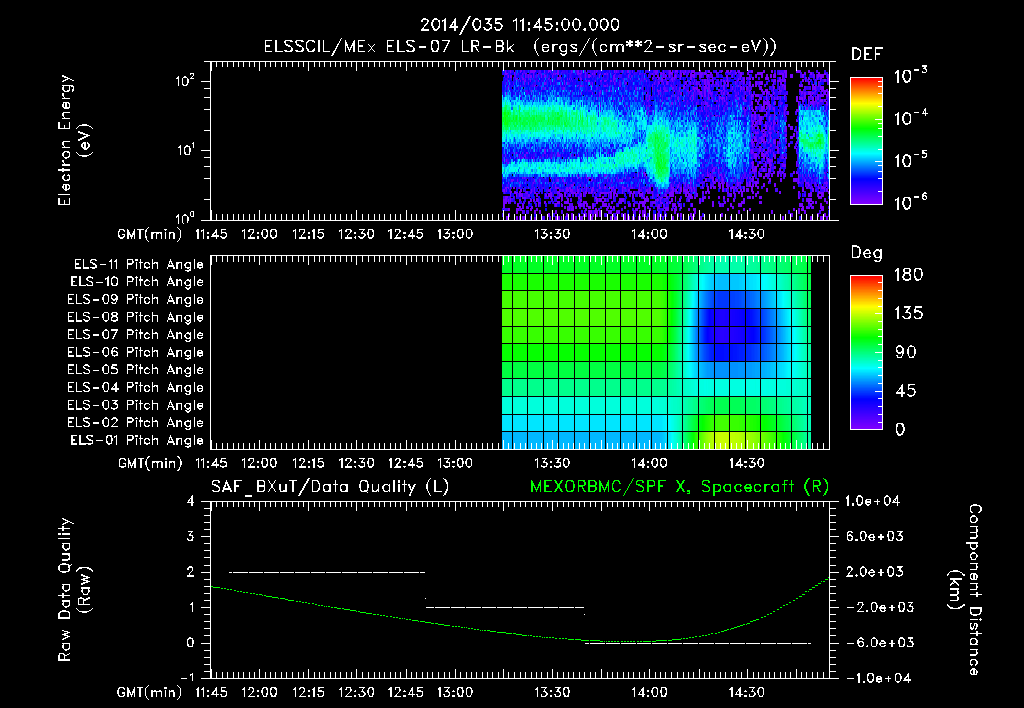Click the DEF color bar on the spectrogram
Image resolution: width=1024 pixels, height=708 pixels.
866,140
